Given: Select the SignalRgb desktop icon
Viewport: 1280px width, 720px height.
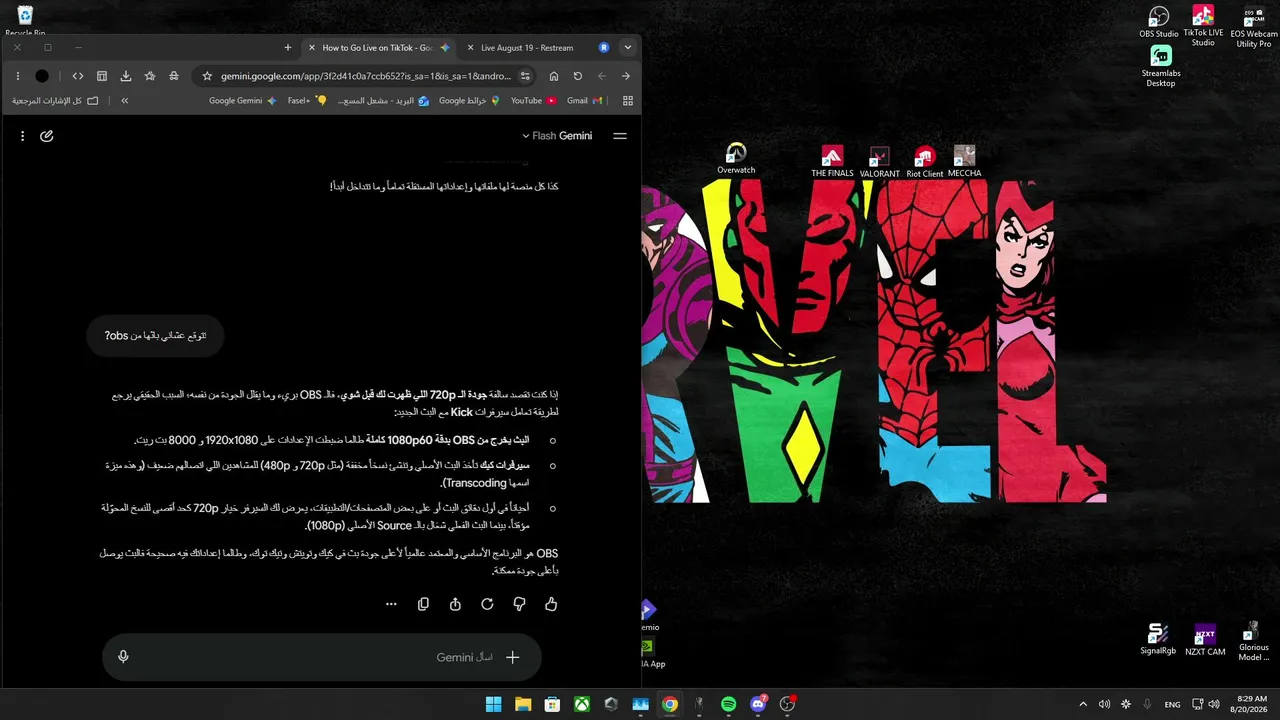Looking at the screenshot, I should pos(1158,639).
